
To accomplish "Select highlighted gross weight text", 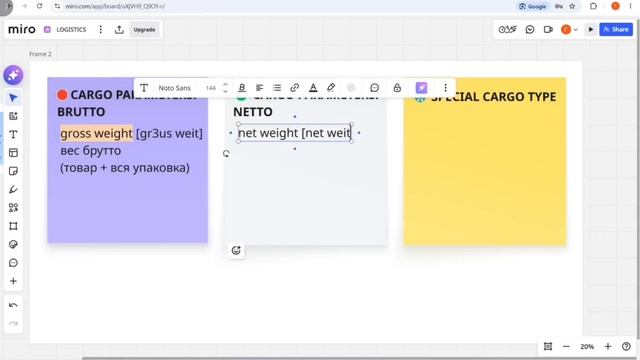I will (96, 133).
